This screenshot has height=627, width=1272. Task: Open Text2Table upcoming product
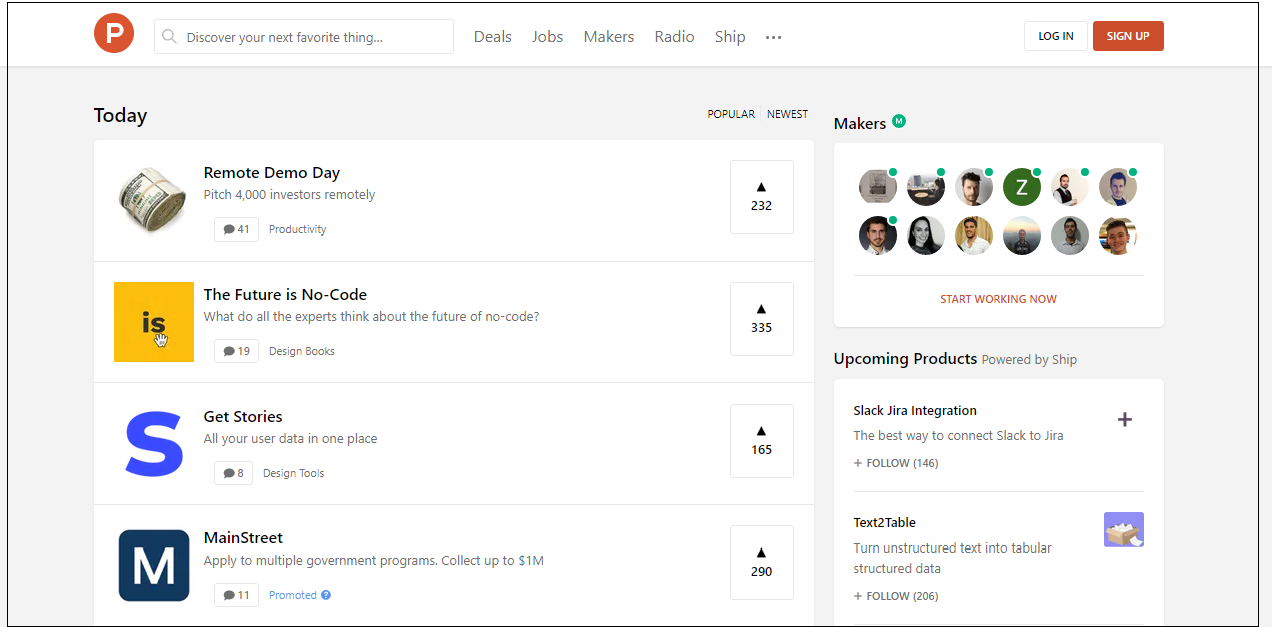point(885,523)
